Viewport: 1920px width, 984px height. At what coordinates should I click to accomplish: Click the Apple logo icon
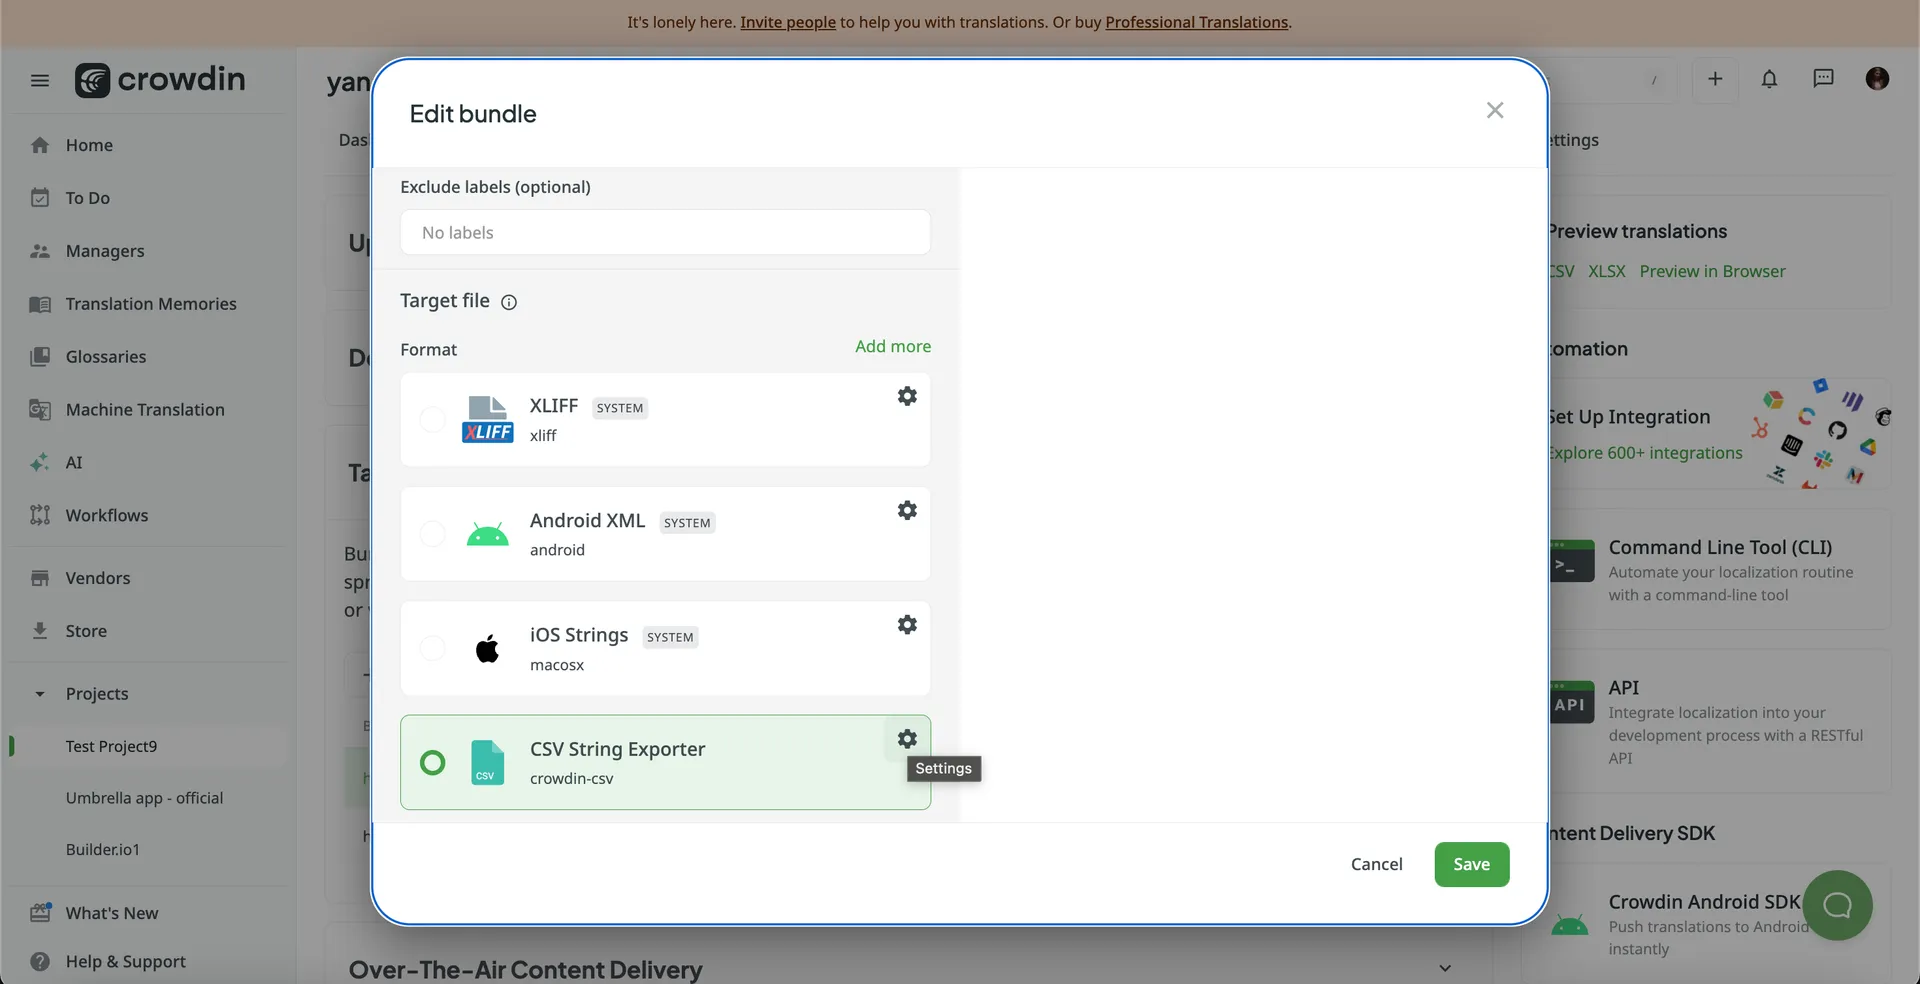click(487, 649)
